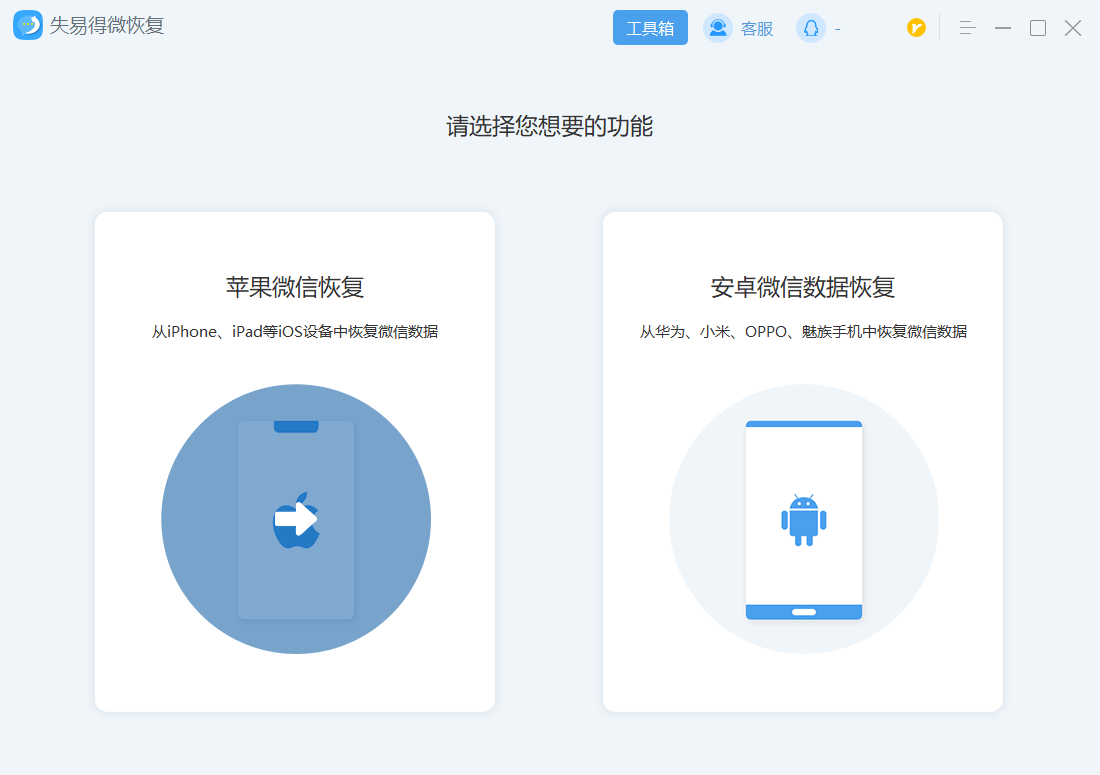
Task: Click the 请选择您想要的功能 heading
Action: pos(549,126)
